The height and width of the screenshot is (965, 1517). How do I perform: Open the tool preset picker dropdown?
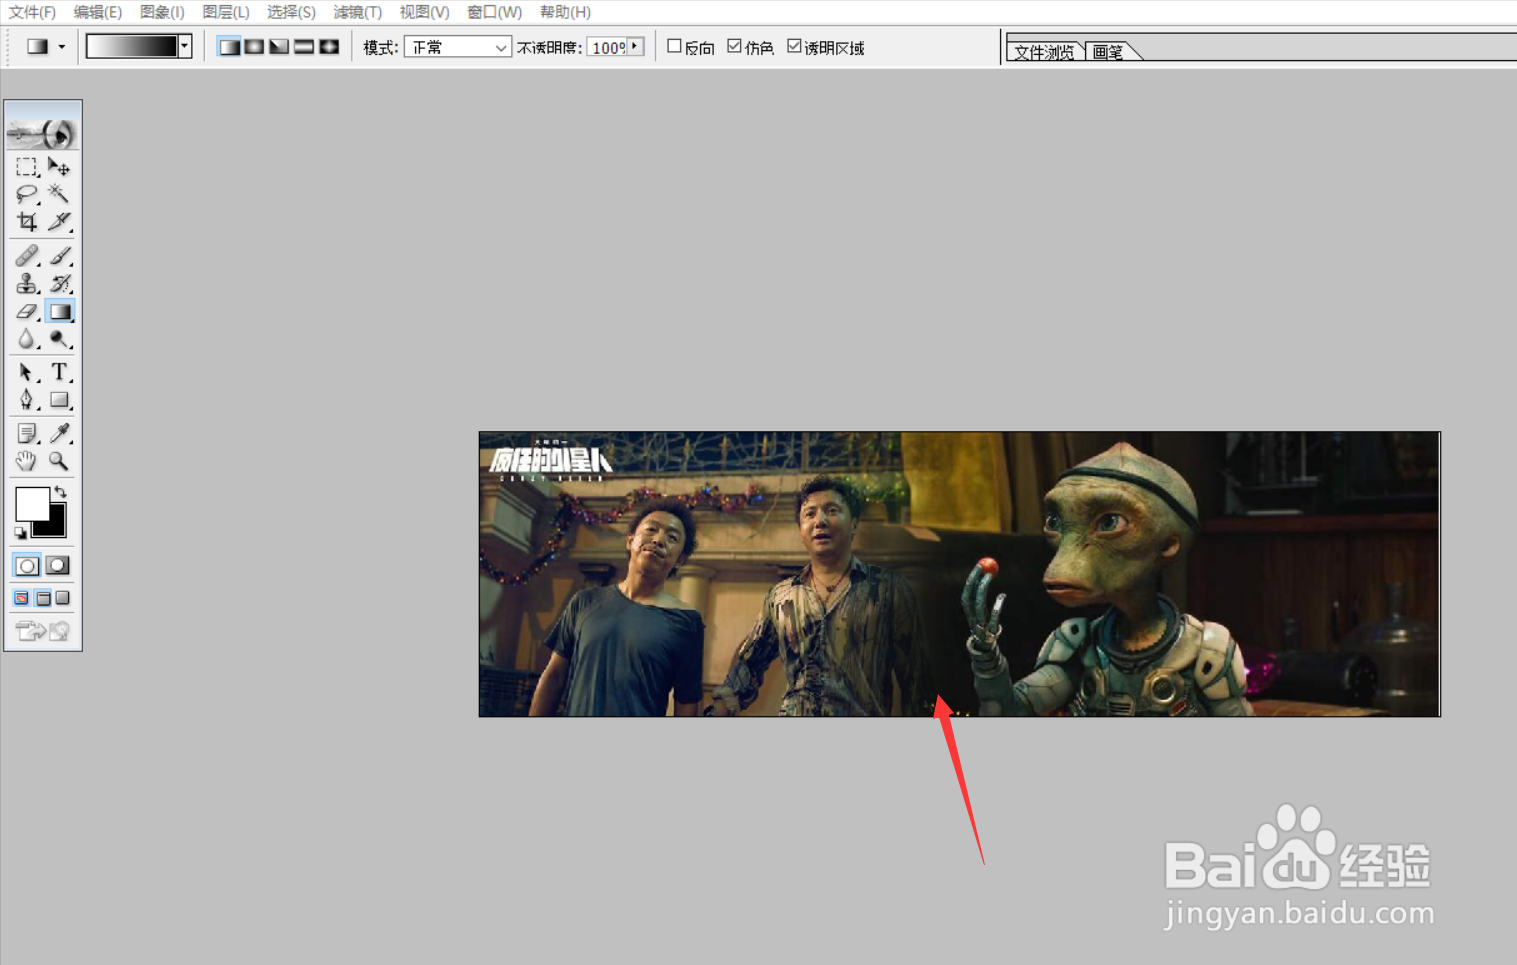tap(62, 47)
